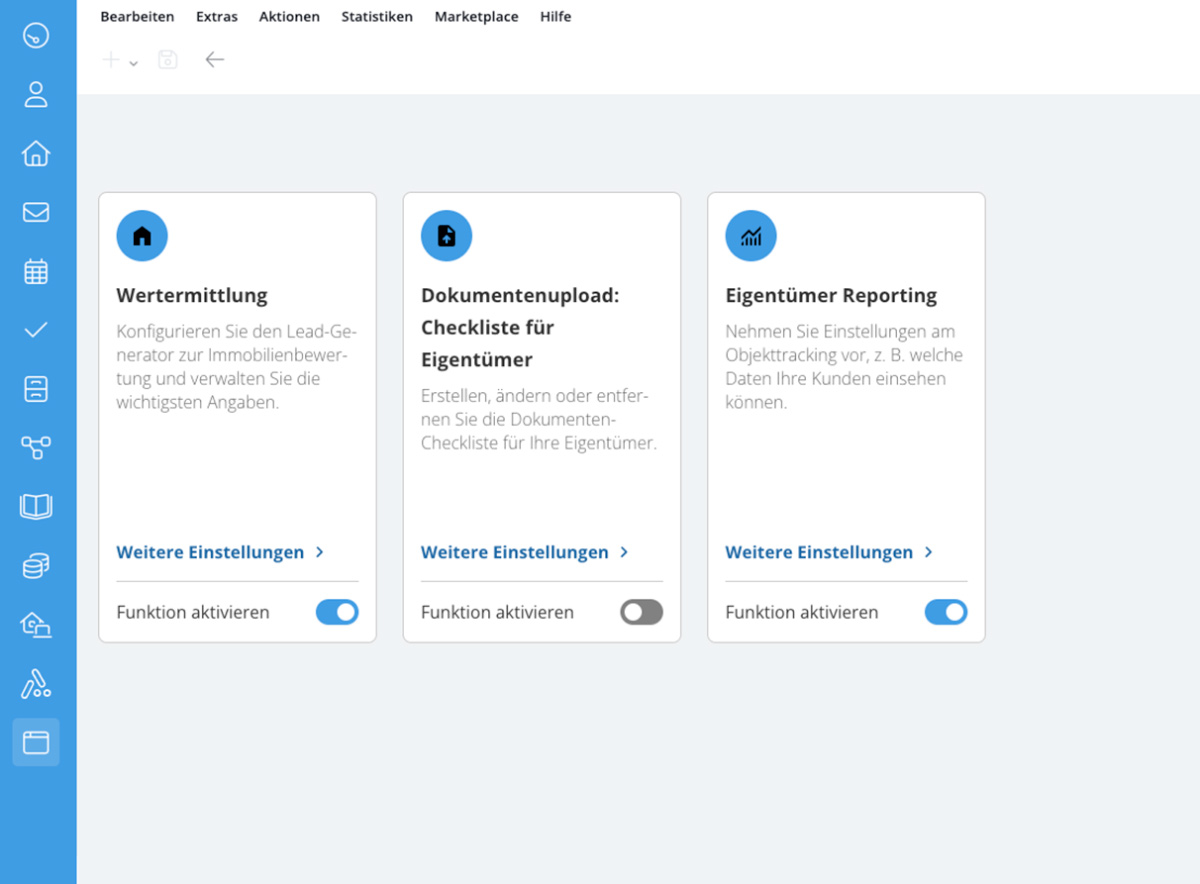Open the process workflow icon in sidebar
This screenshot has height=884, width=1200.
click(x=36, y=447)
